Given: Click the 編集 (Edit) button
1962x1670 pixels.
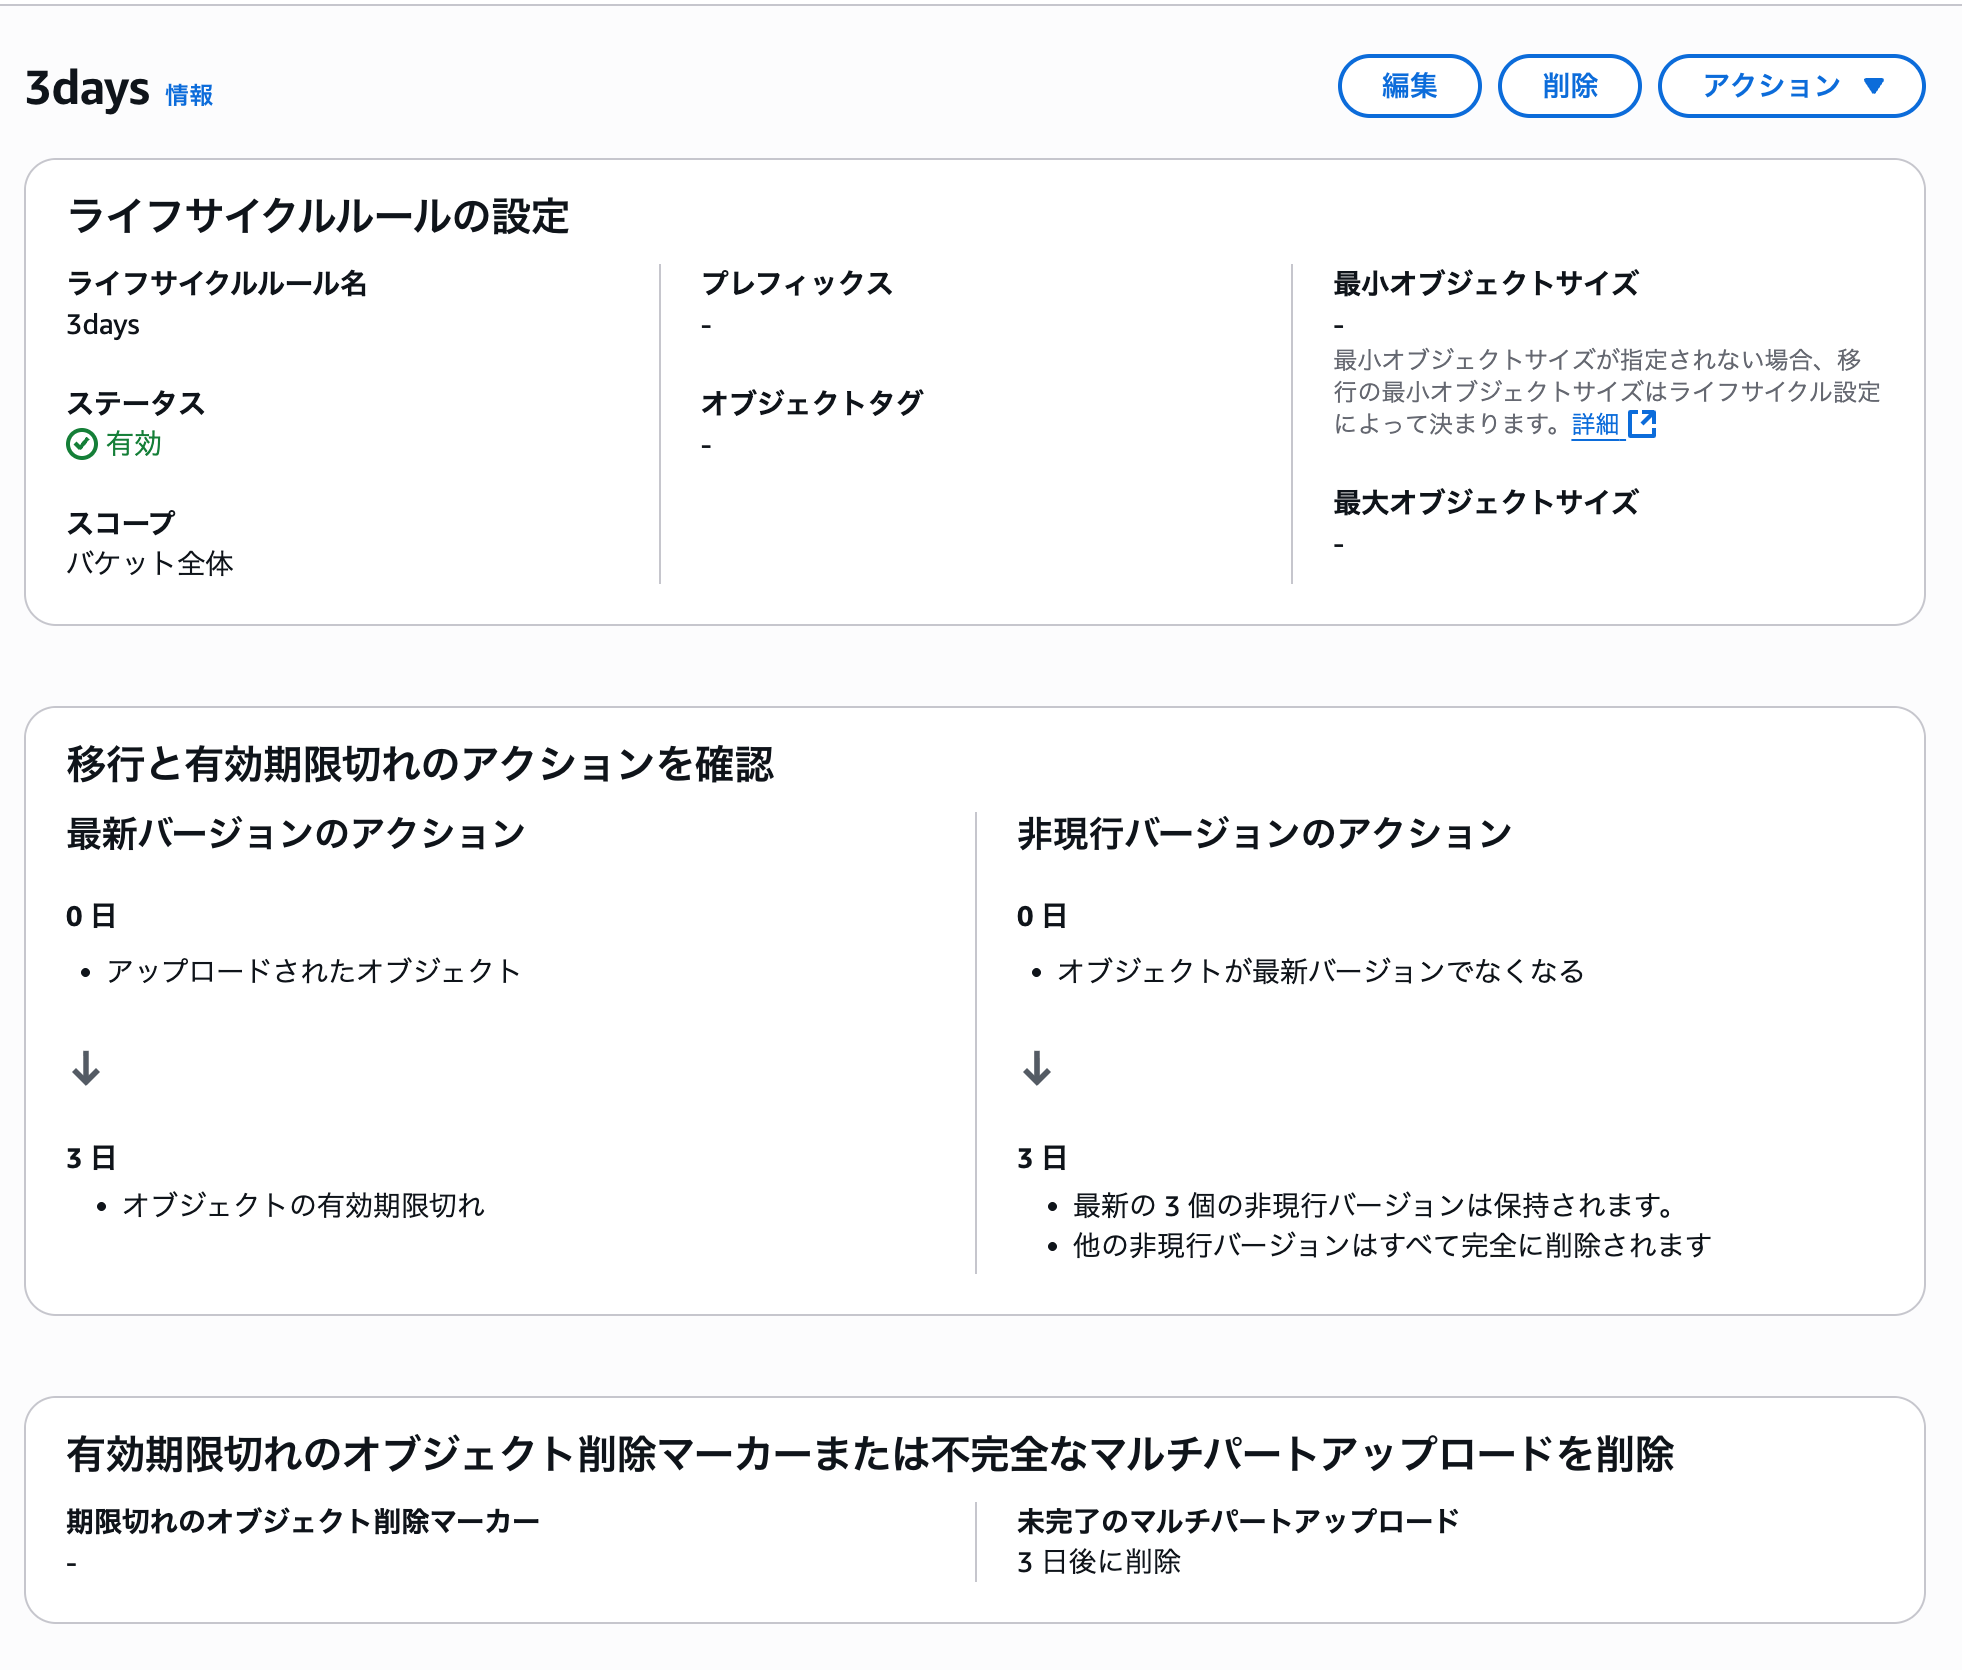Looking at the screenshot, I should pyautogui.click(x=1408, y=86).
